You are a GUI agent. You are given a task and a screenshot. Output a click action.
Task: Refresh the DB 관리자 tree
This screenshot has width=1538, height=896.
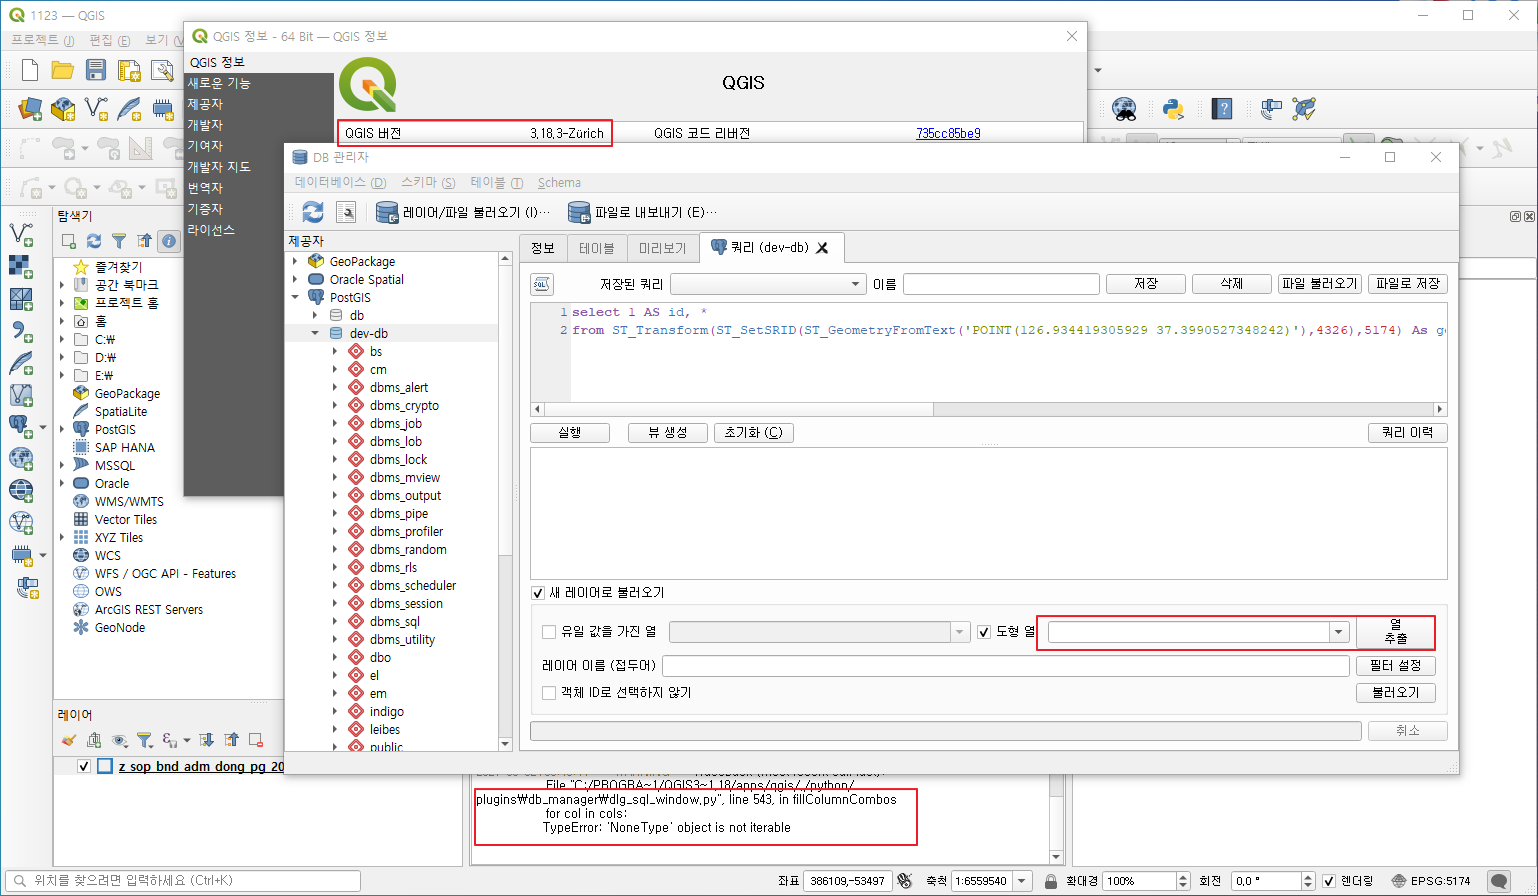pos(312,211)
